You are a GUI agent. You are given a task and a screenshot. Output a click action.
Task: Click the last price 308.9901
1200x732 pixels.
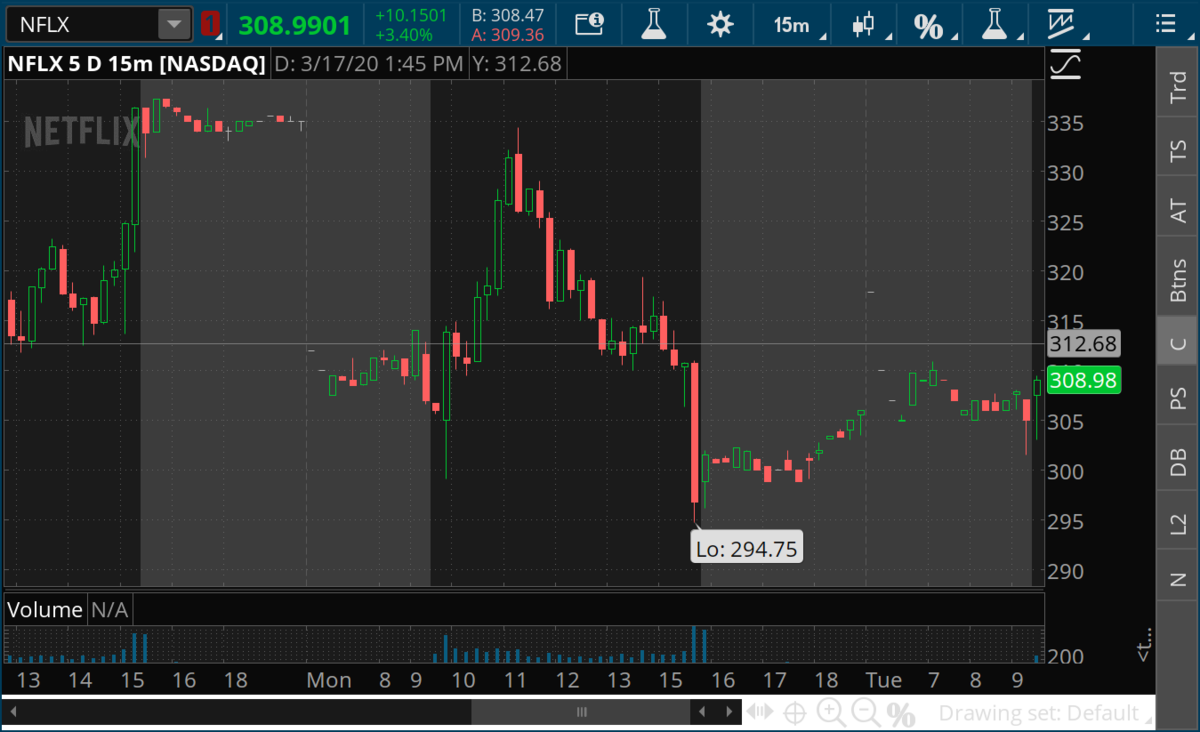295,24
